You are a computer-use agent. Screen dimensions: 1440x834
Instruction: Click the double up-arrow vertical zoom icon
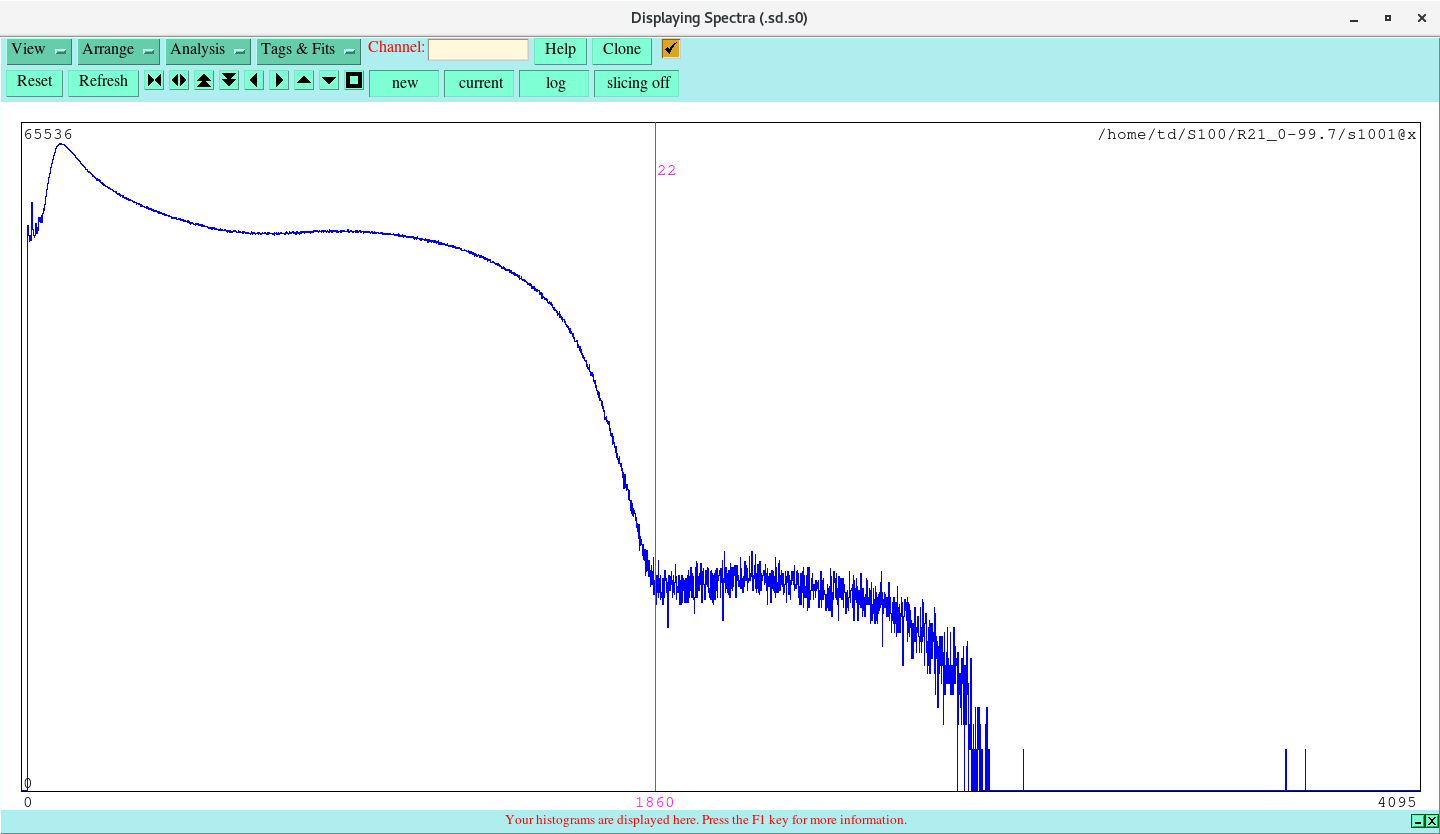pos(203,80)
